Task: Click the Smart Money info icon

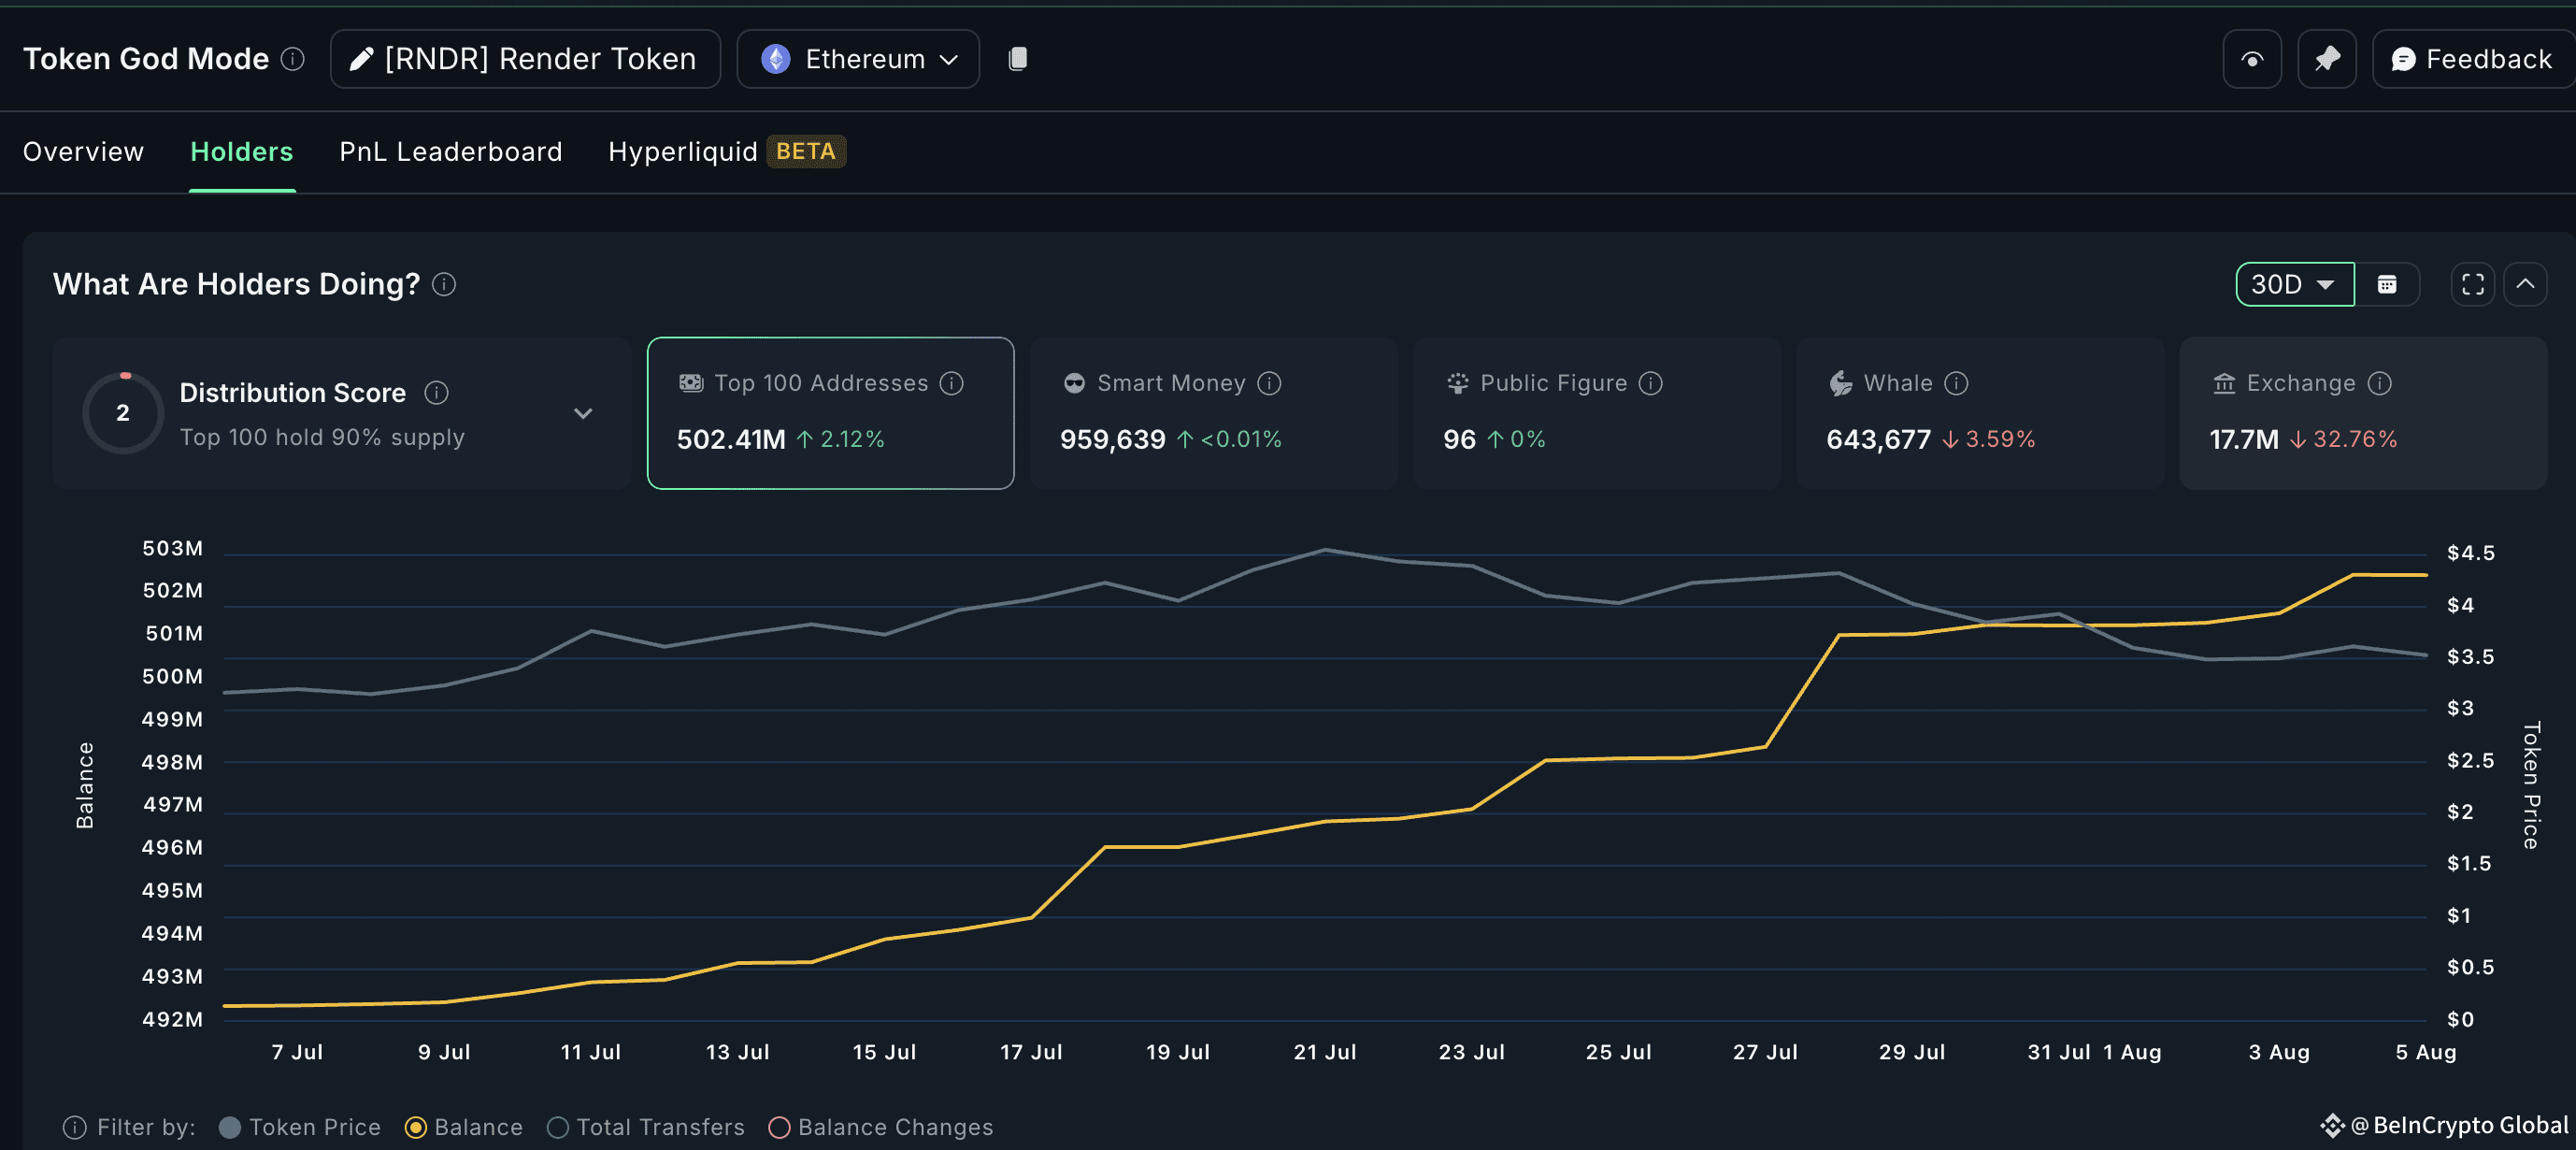Action: pos(1269,383)
